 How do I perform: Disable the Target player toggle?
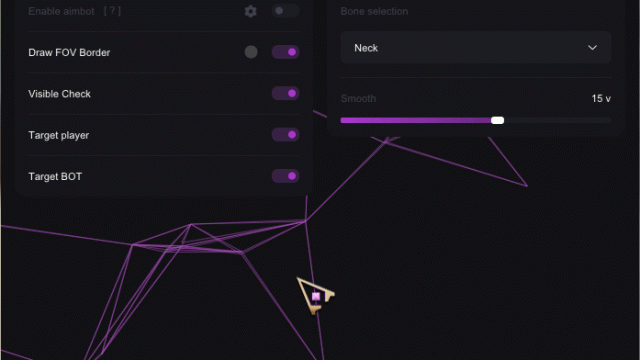tap(285, 135)
